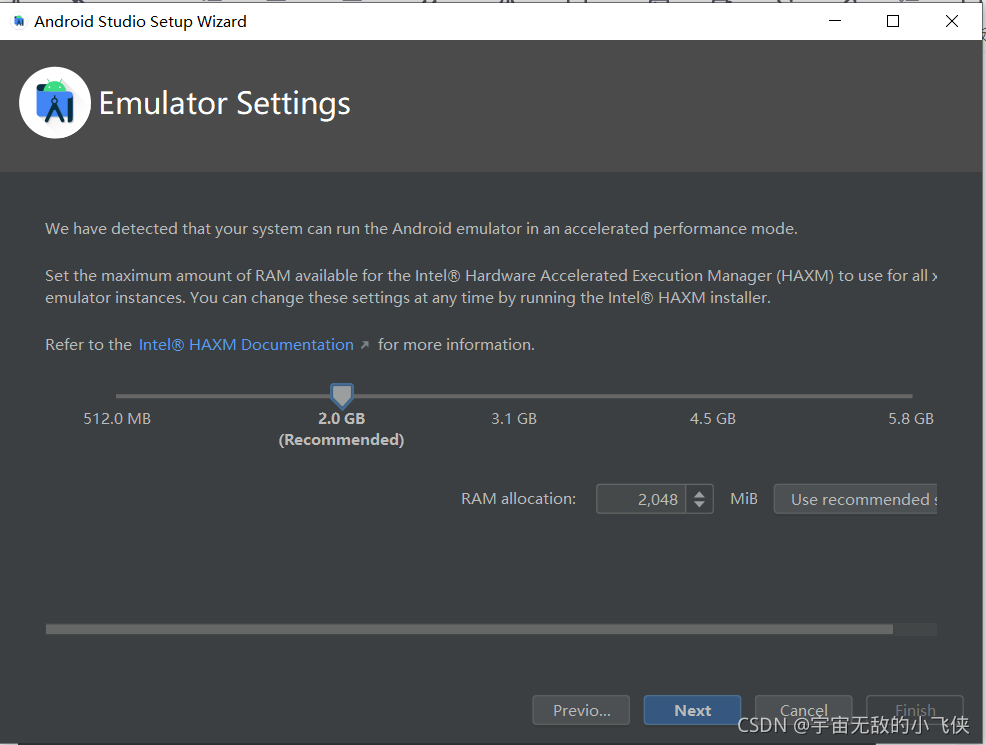Click the horizontal scrollbar at bottom
Screen dimensions: 986x745
point(469,629)
